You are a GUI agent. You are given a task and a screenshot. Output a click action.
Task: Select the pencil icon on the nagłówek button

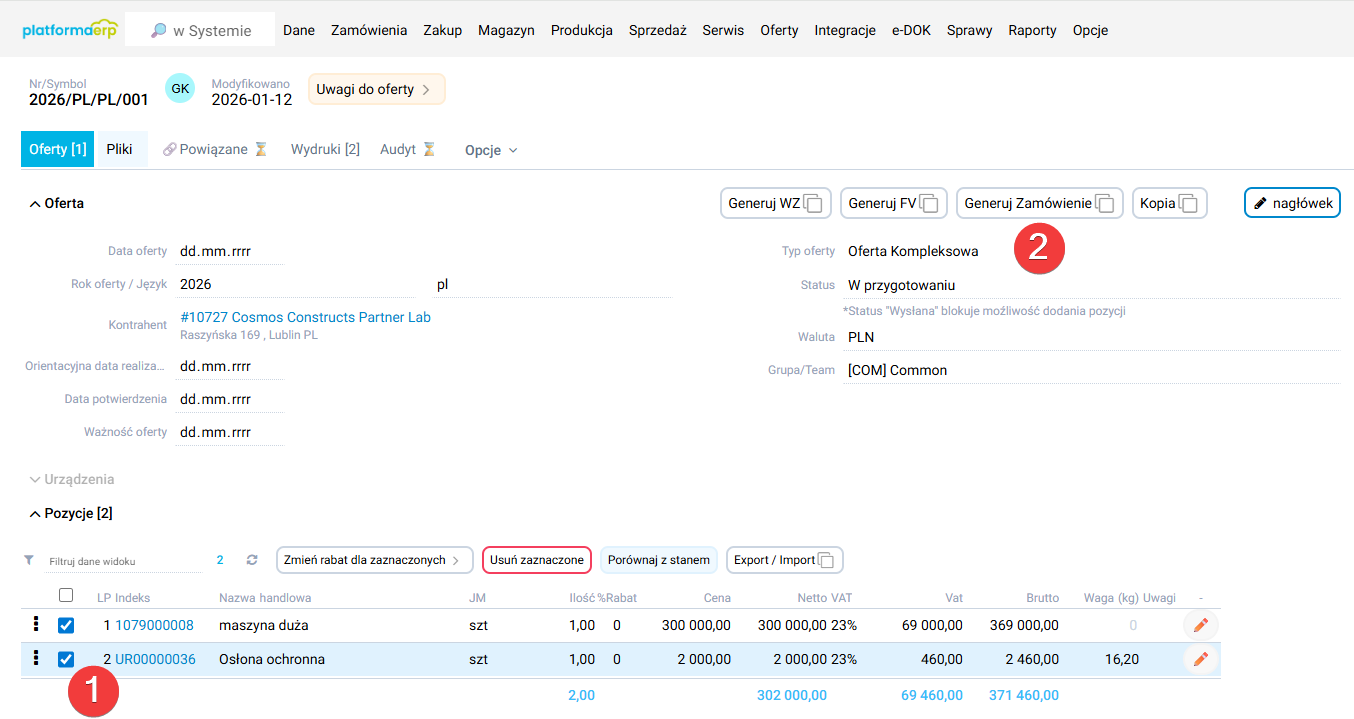pos(1262,202)
